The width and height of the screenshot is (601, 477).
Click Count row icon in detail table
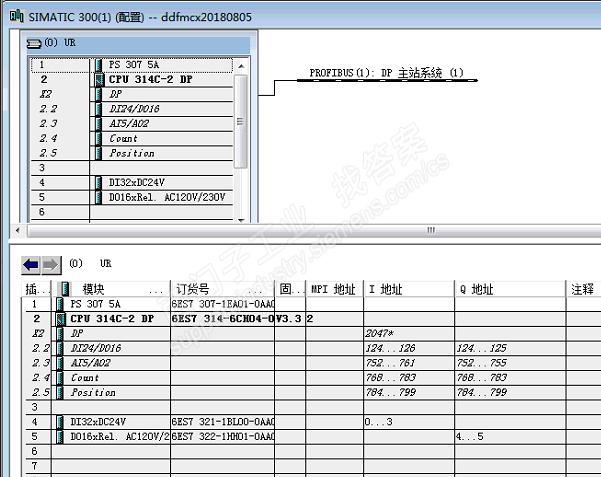[60, 378]
